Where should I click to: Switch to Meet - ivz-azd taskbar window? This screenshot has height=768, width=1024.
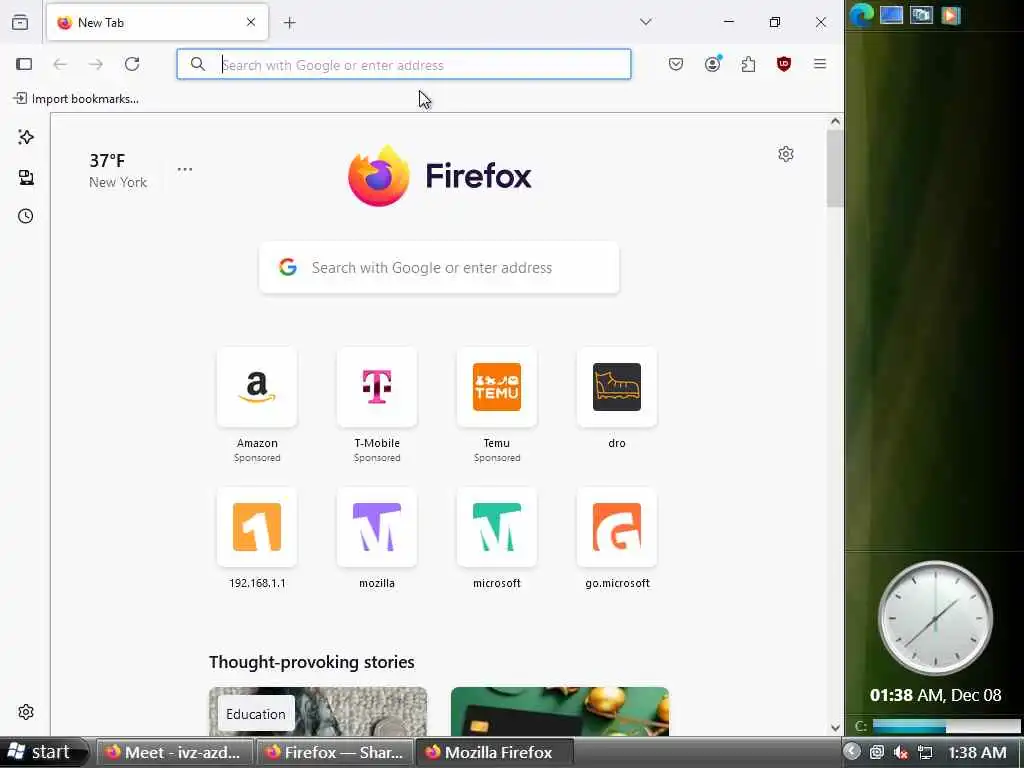[174, 752]
